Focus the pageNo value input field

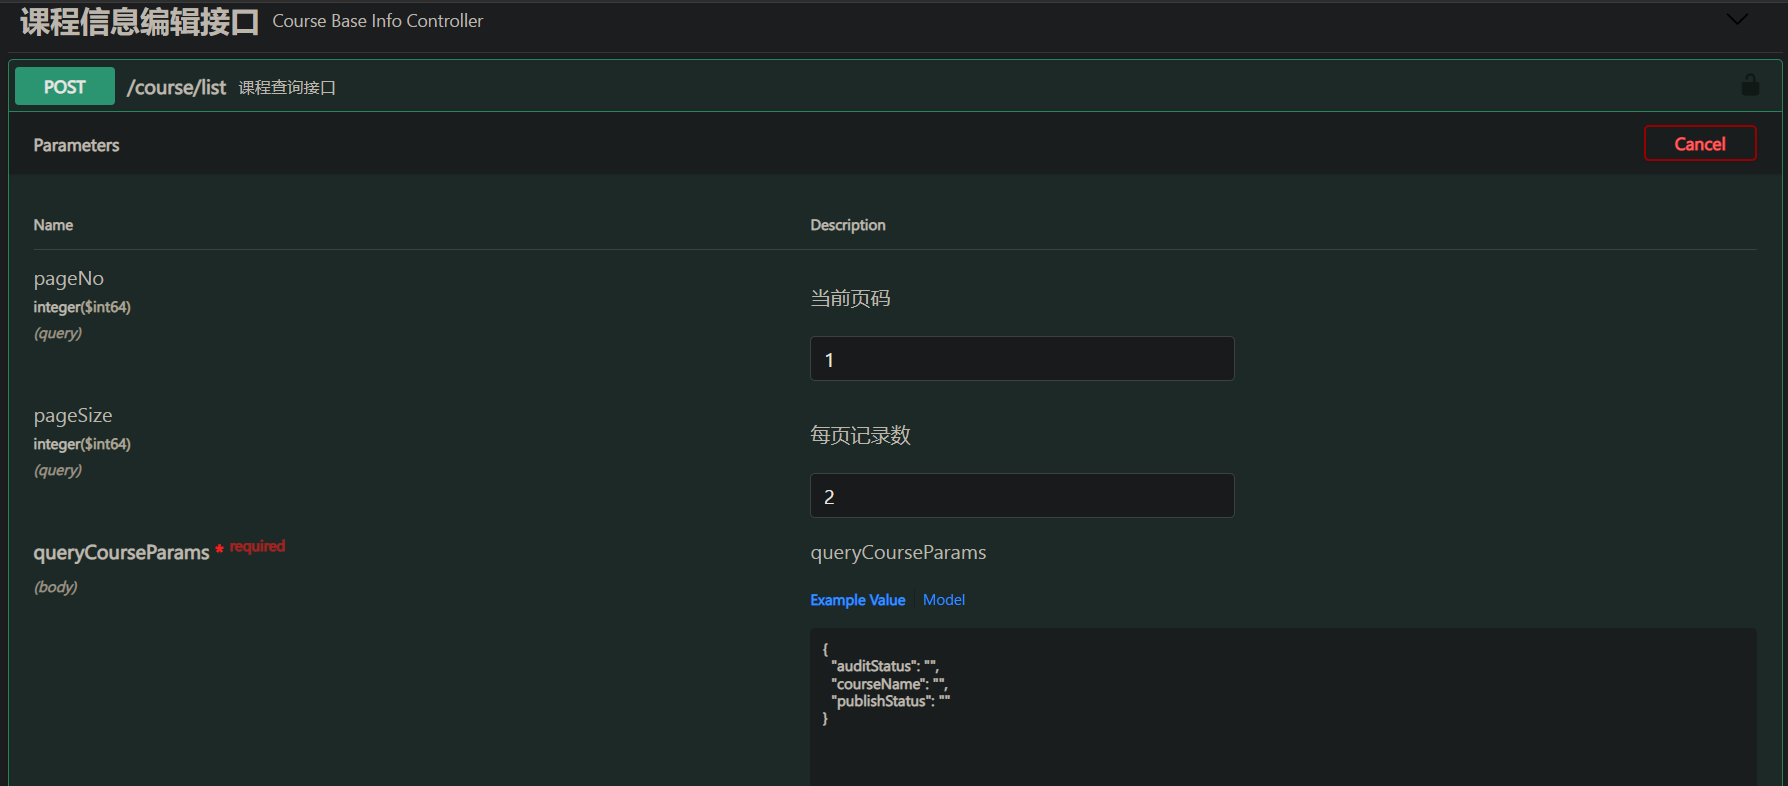[1021, 359]
